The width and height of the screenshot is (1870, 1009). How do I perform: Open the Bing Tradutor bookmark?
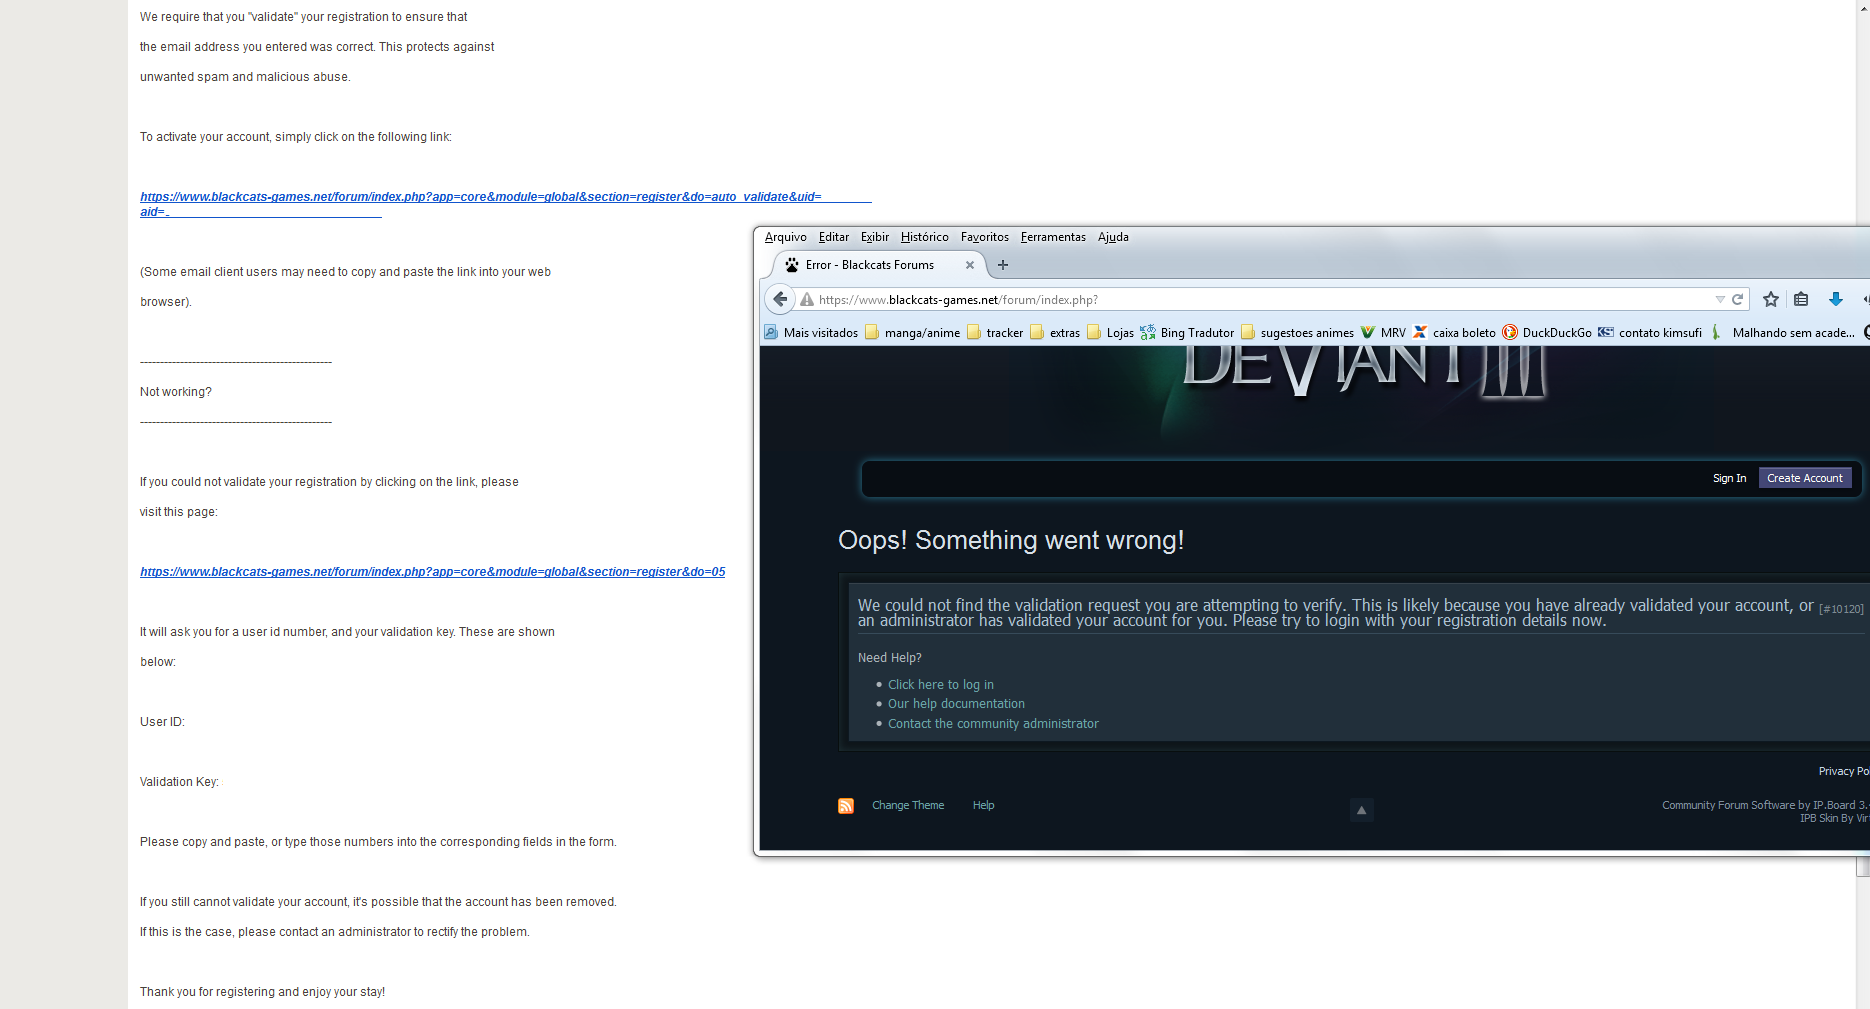click(x=1187, y=333)
